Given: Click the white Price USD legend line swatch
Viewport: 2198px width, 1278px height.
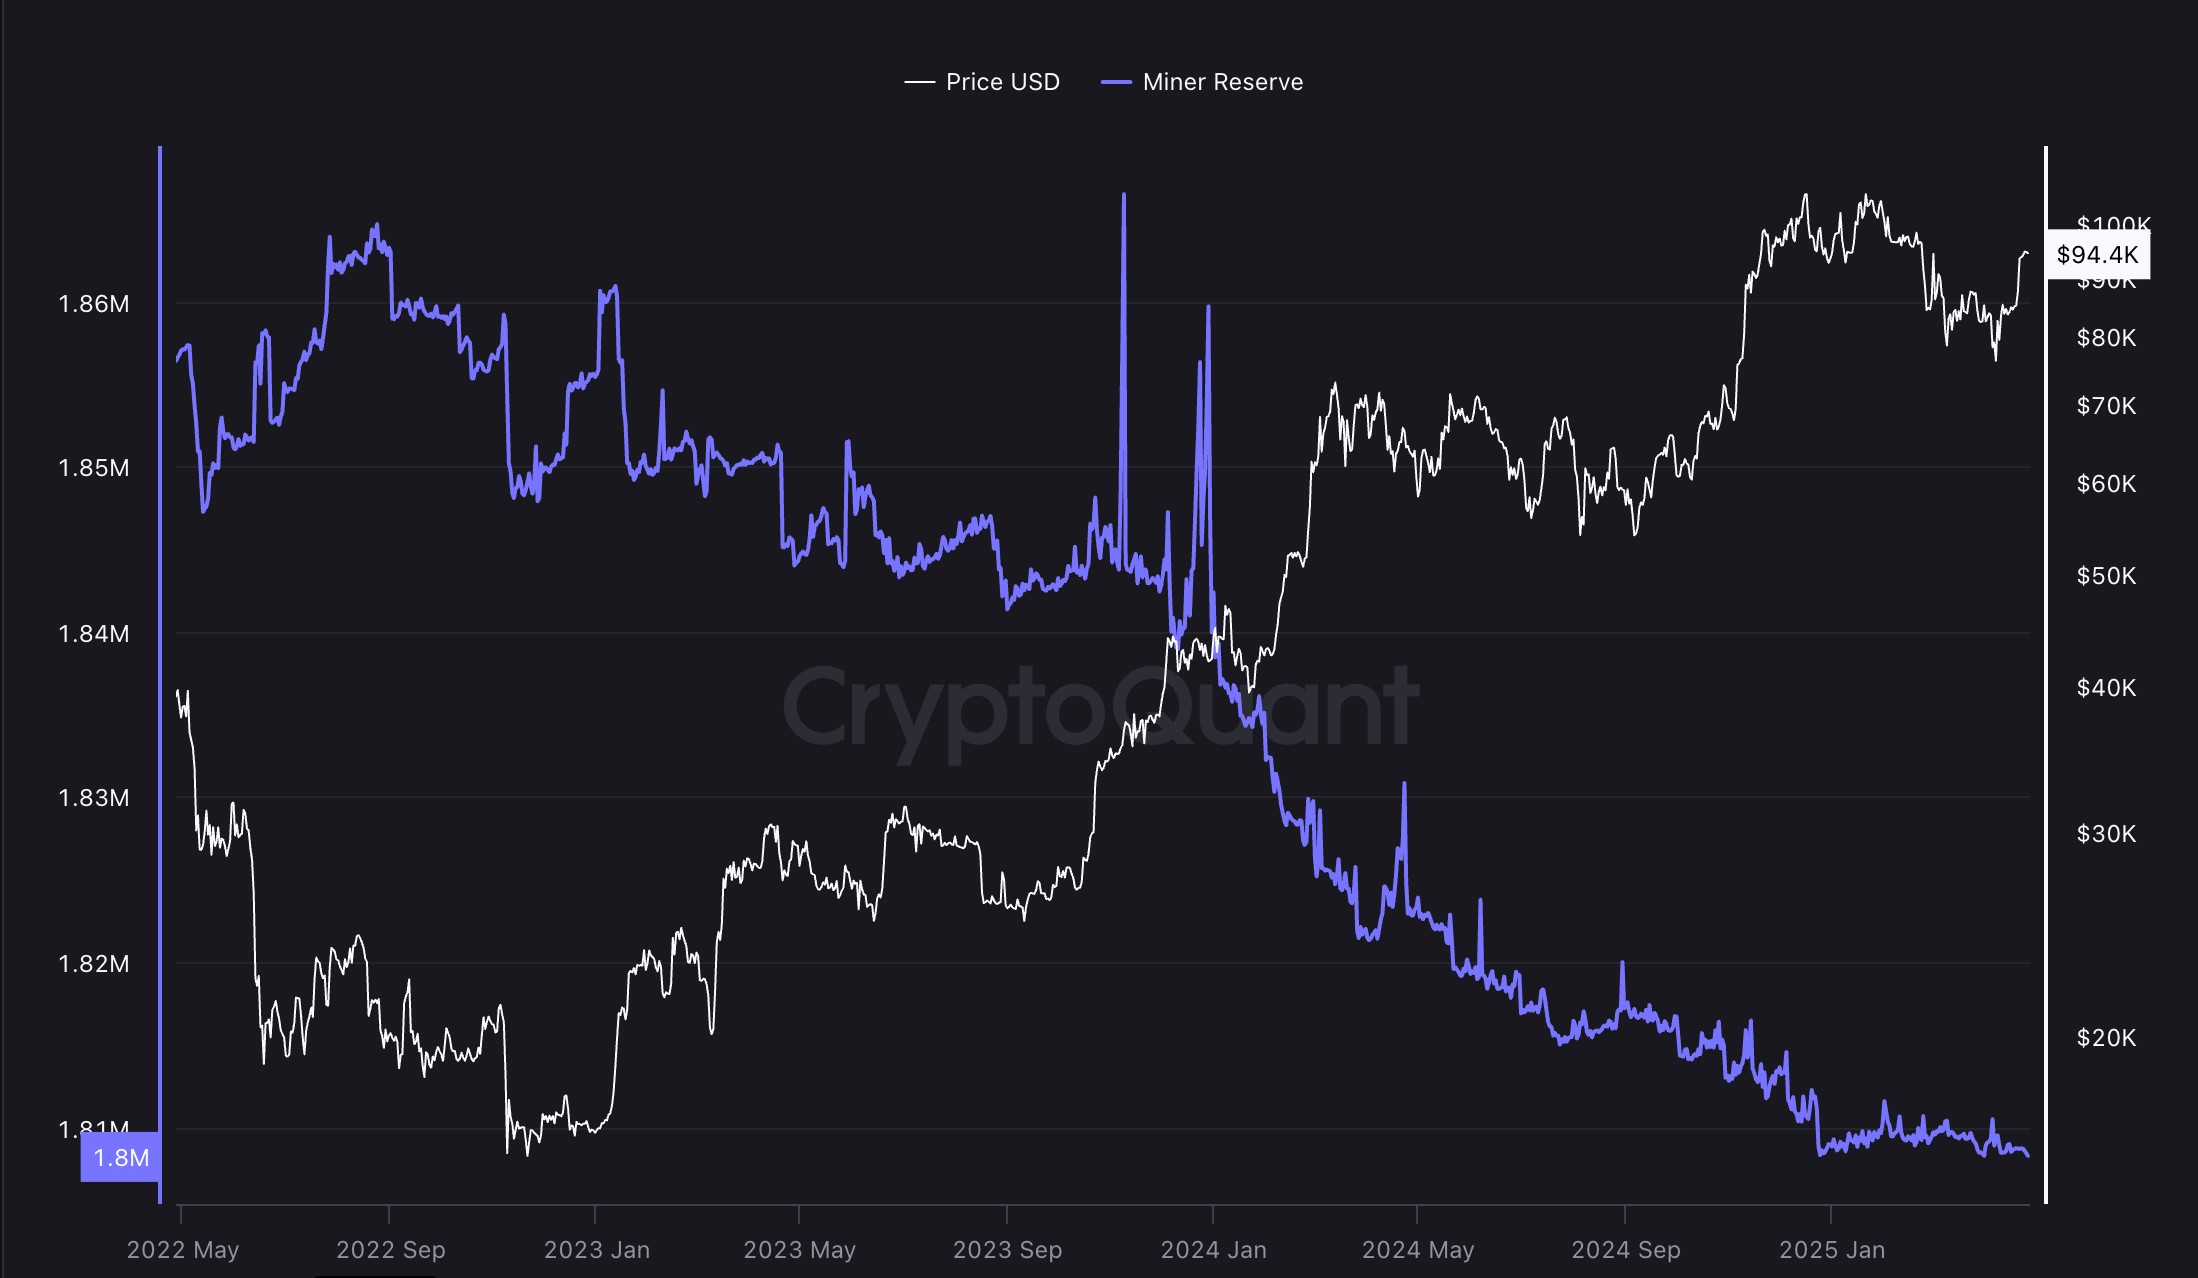Looking at the screenshot, I should 919,82.
